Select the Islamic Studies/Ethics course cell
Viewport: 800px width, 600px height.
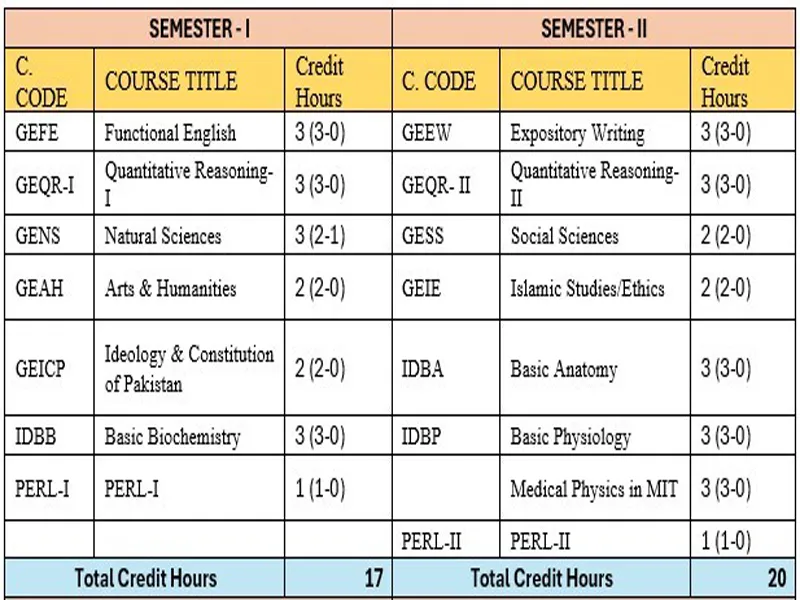pos(587,289)
